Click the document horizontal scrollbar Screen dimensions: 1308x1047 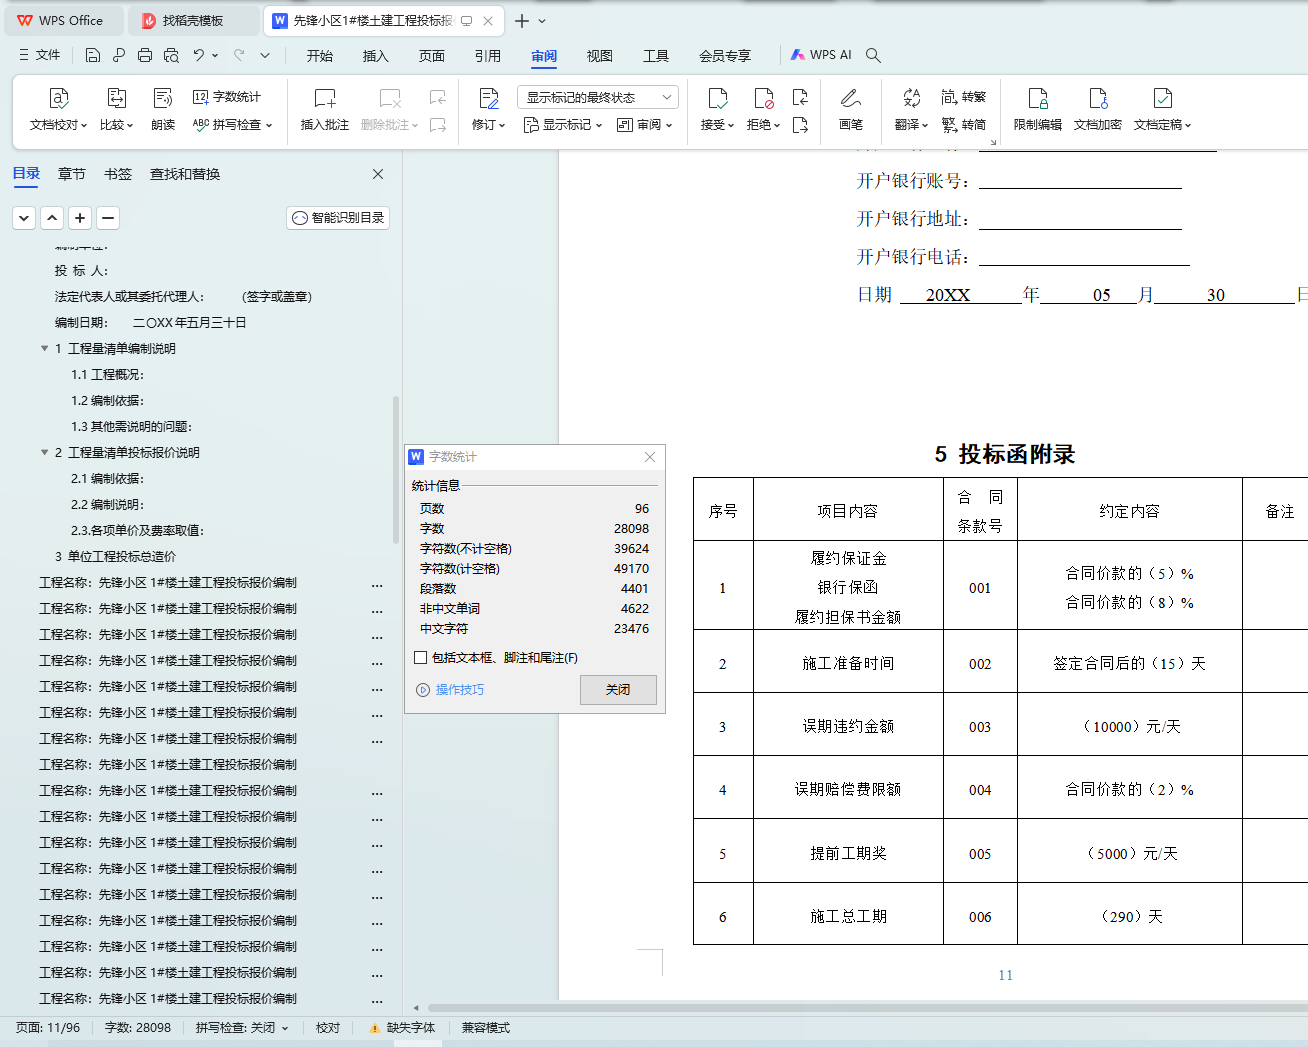pos(866,1008)
